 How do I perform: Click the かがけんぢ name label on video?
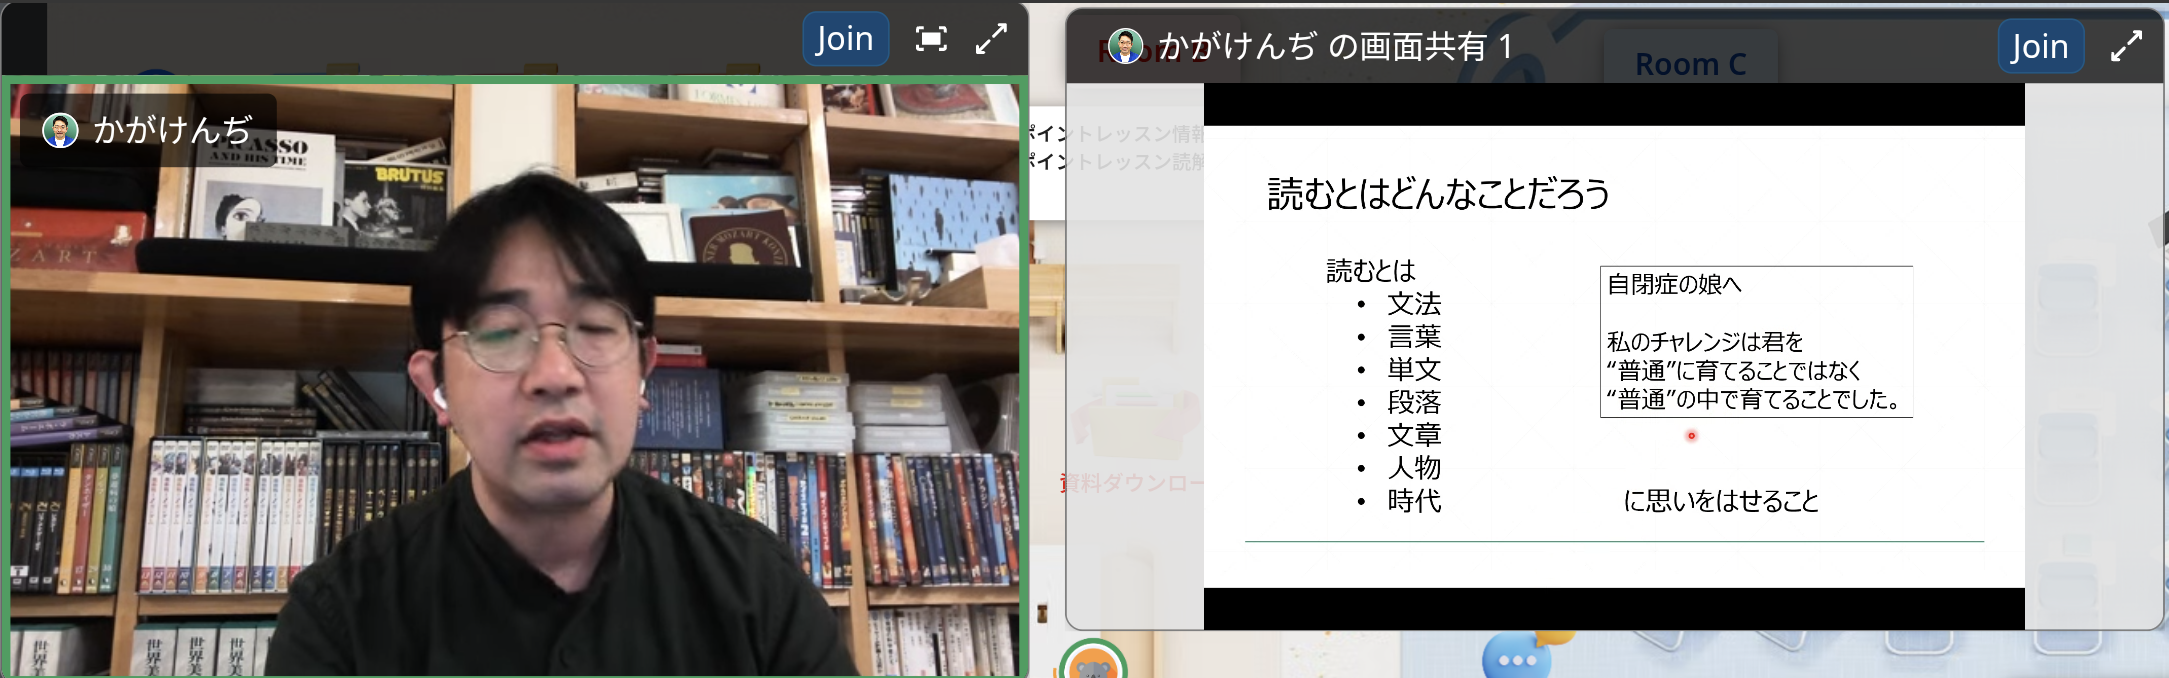click(172, 130)
